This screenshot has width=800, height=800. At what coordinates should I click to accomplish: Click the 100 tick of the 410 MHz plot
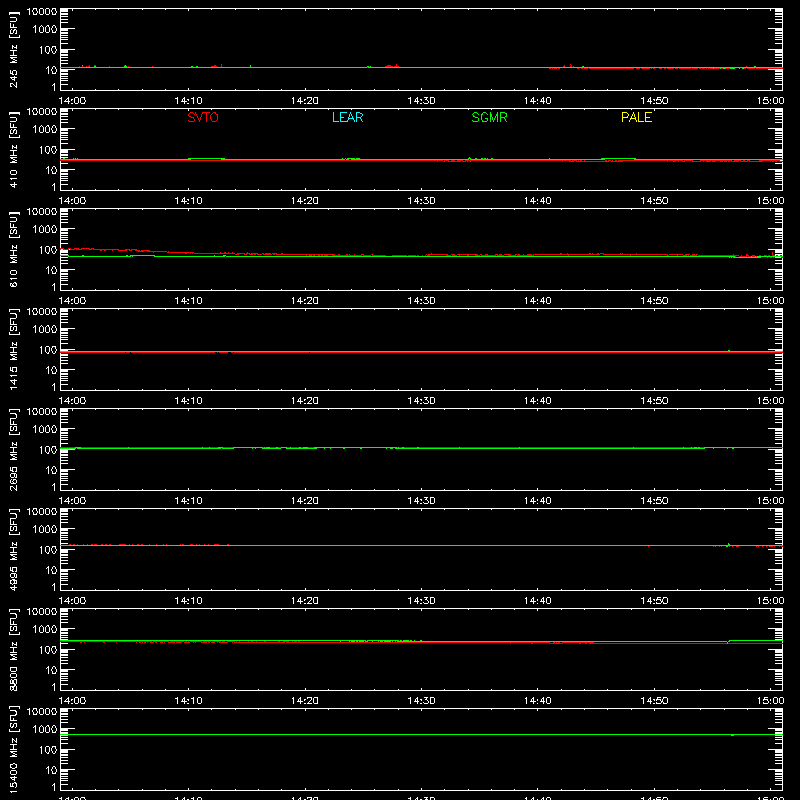(48, 150)
